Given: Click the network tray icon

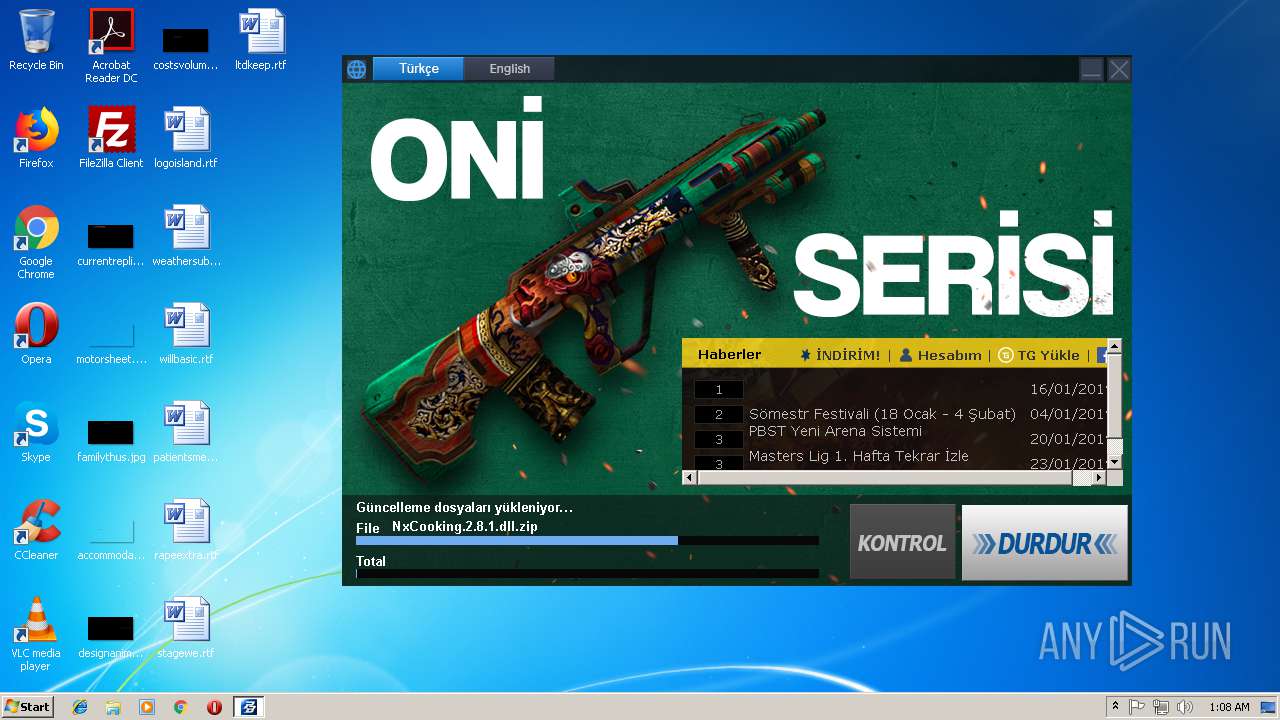Looking at the screenshot, I should 1161,707.
